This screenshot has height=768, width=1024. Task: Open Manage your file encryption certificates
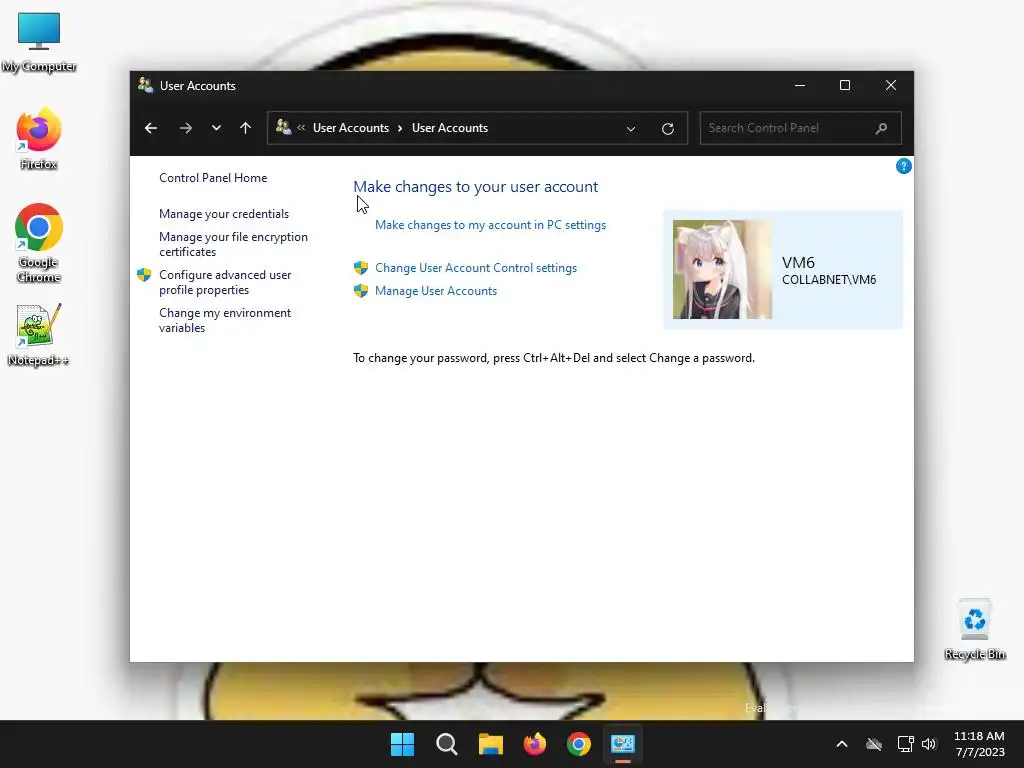(233, 244)
